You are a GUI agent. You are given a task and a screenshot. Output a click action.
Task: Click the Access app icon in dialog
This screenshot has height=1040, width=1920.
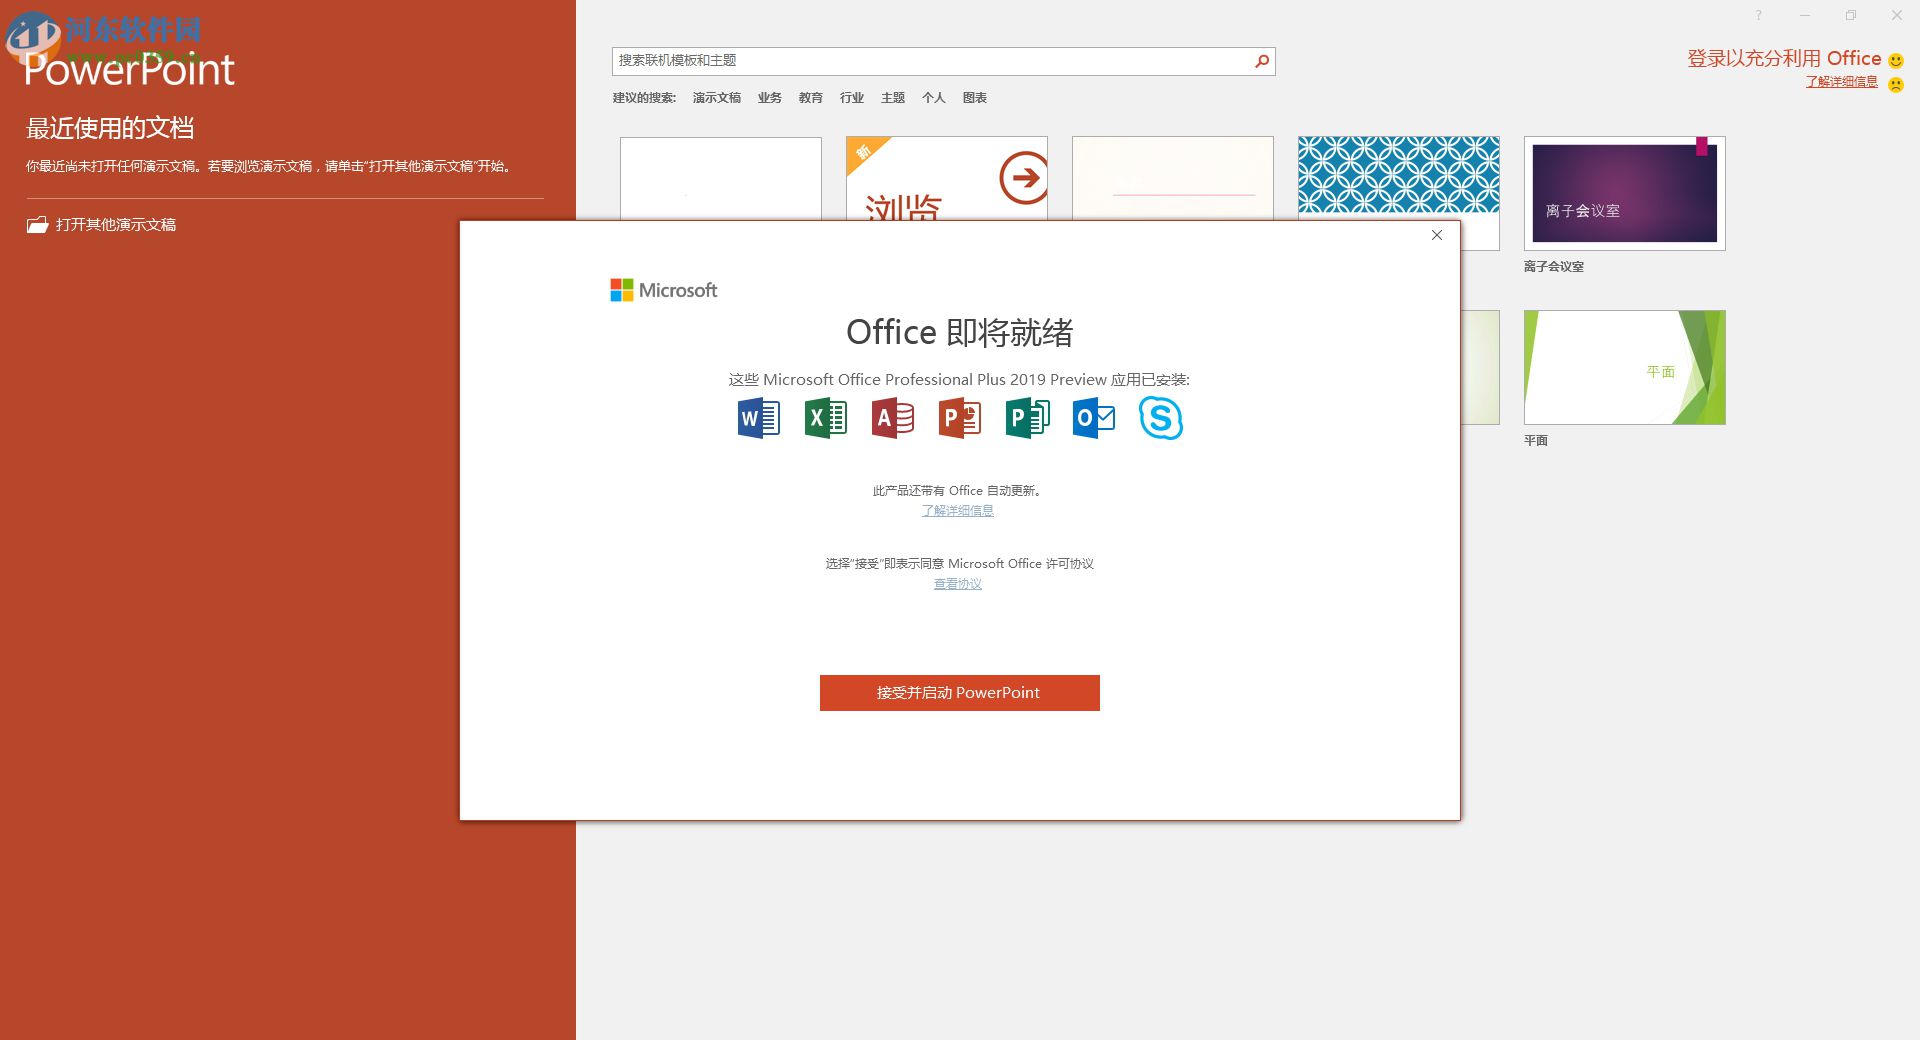click(893, 418)
